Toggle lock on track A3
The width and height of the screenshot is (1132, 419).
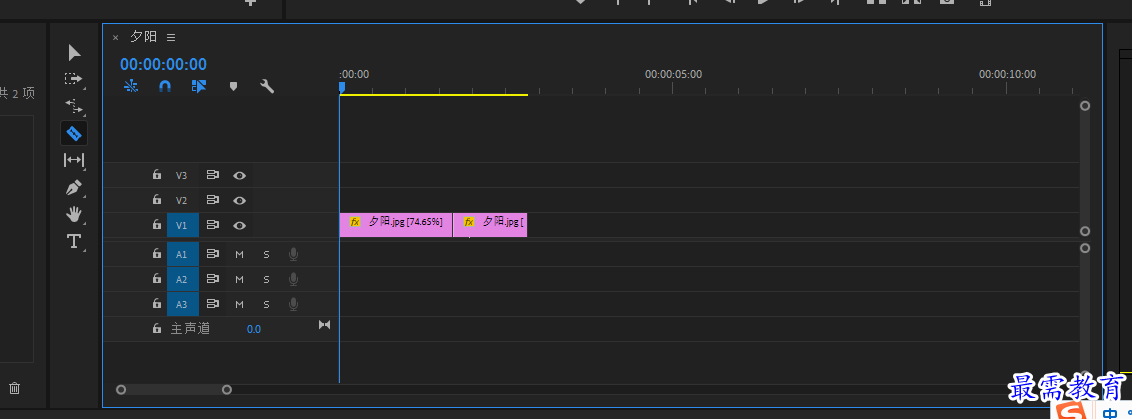(x=157, y=303)
